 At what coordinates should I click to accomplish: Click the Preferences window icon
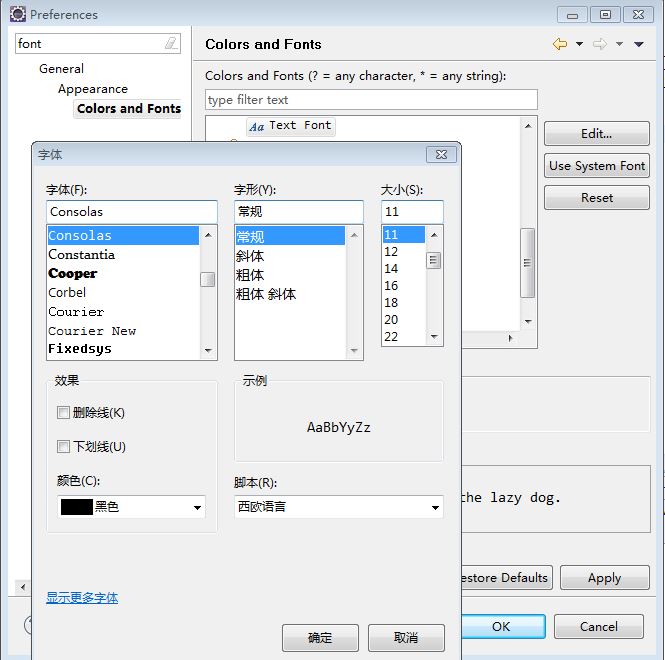(17, 14)
